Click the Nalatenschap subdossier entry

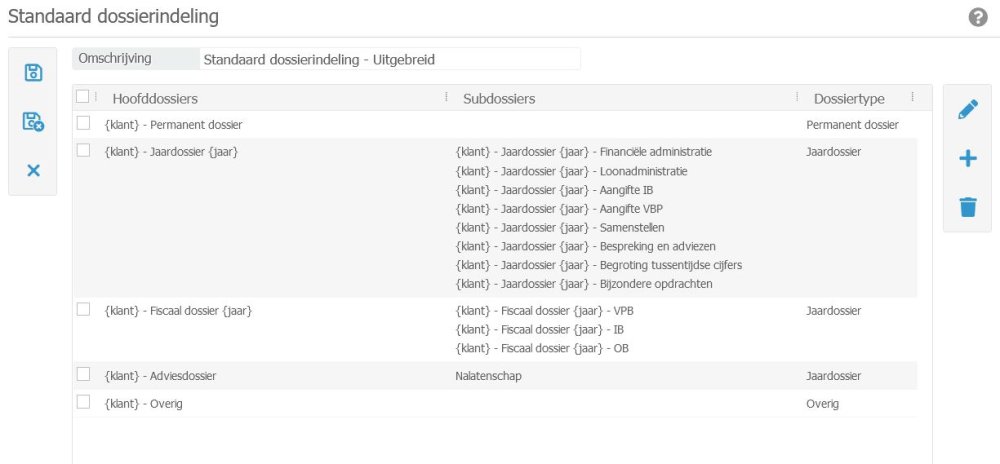click(490, 376)
